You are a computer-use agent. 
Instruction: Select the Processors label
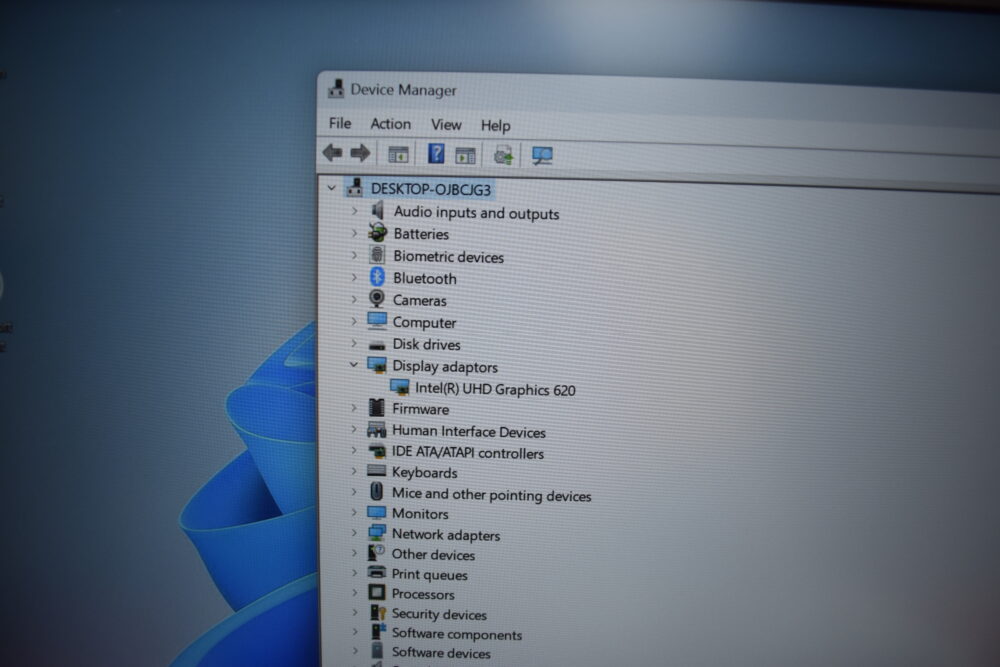point(423,594)
